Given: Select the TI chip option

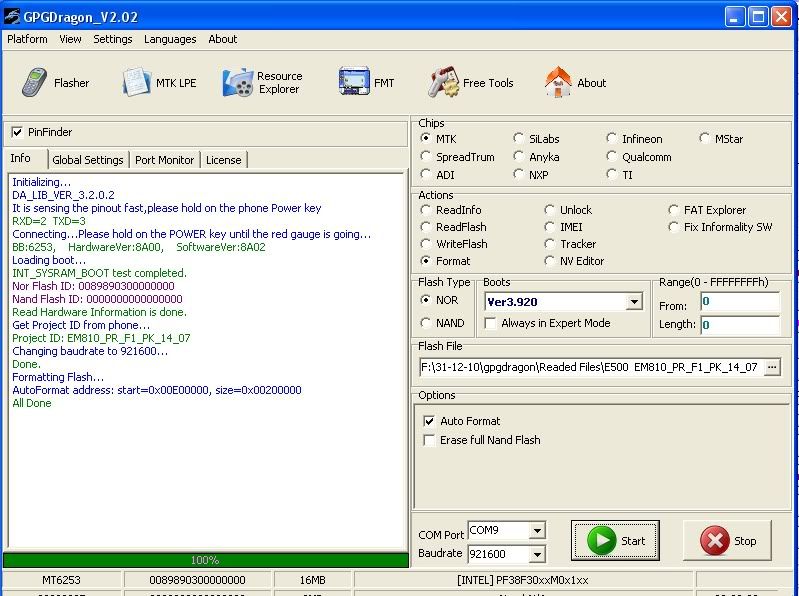Looking at the screenshot, I should 611,175.
